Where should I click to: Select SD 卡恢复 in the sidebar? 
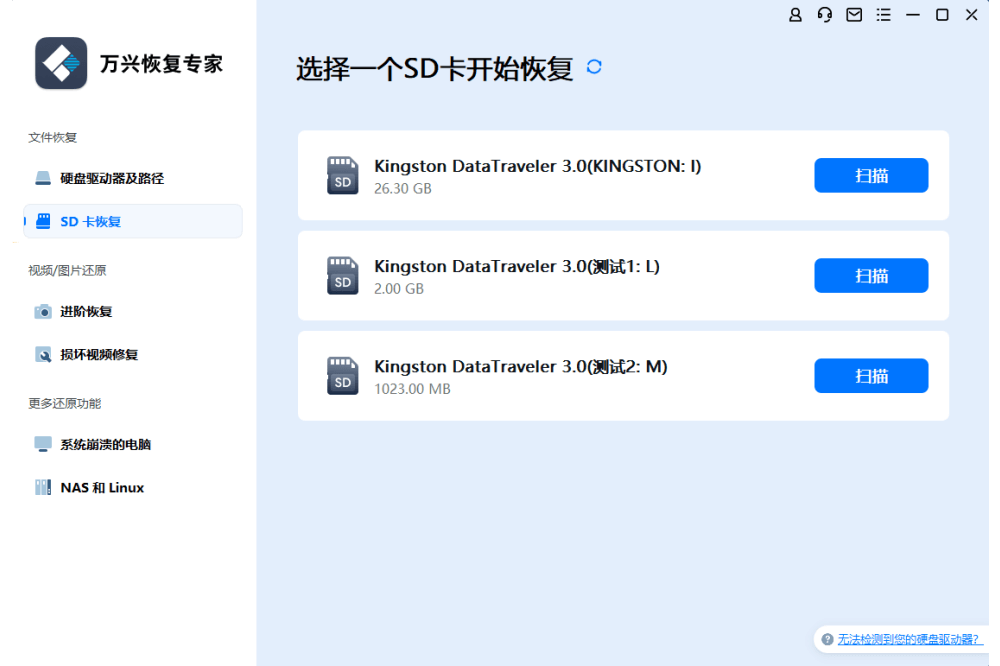pyautogui.click(x=133, y=221)
